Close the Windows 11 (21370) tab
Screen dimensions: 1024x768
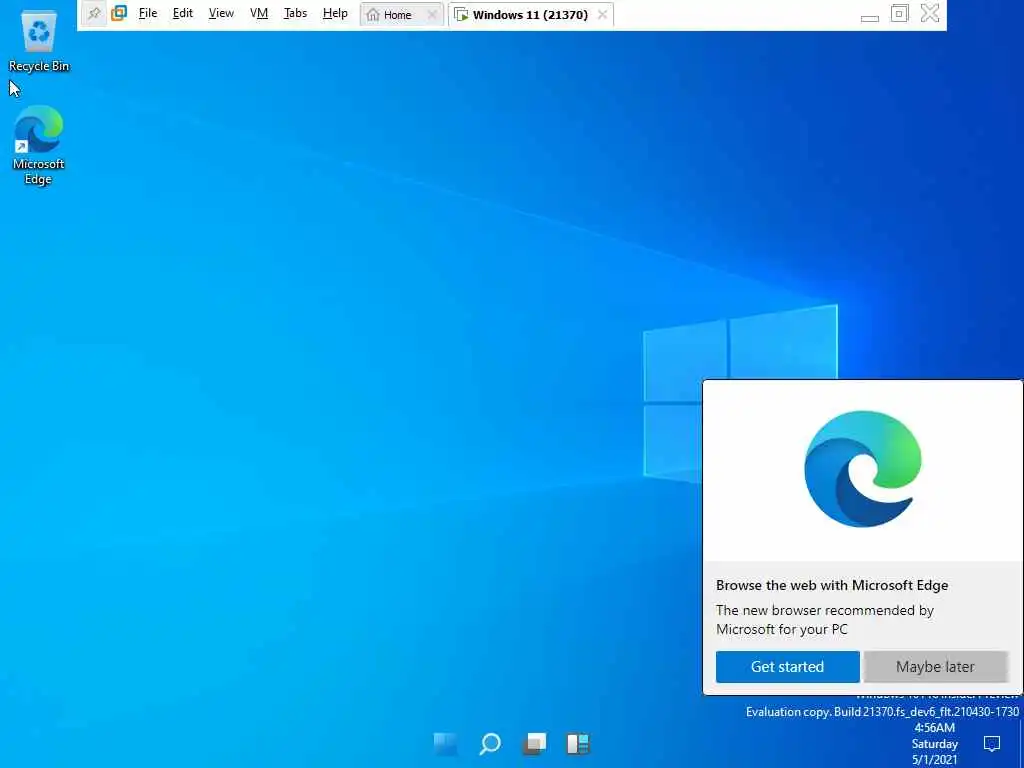(602, 14)
